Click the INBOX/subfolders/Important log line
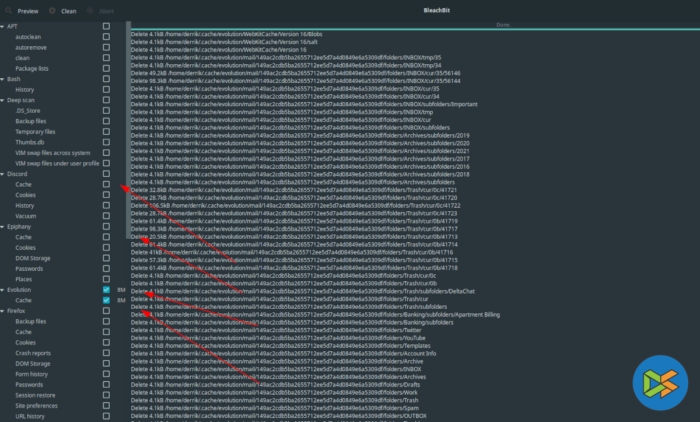Image resolution: width=700 pixels, height=422 pixels. pyautogui.click(x=304, y=104)
